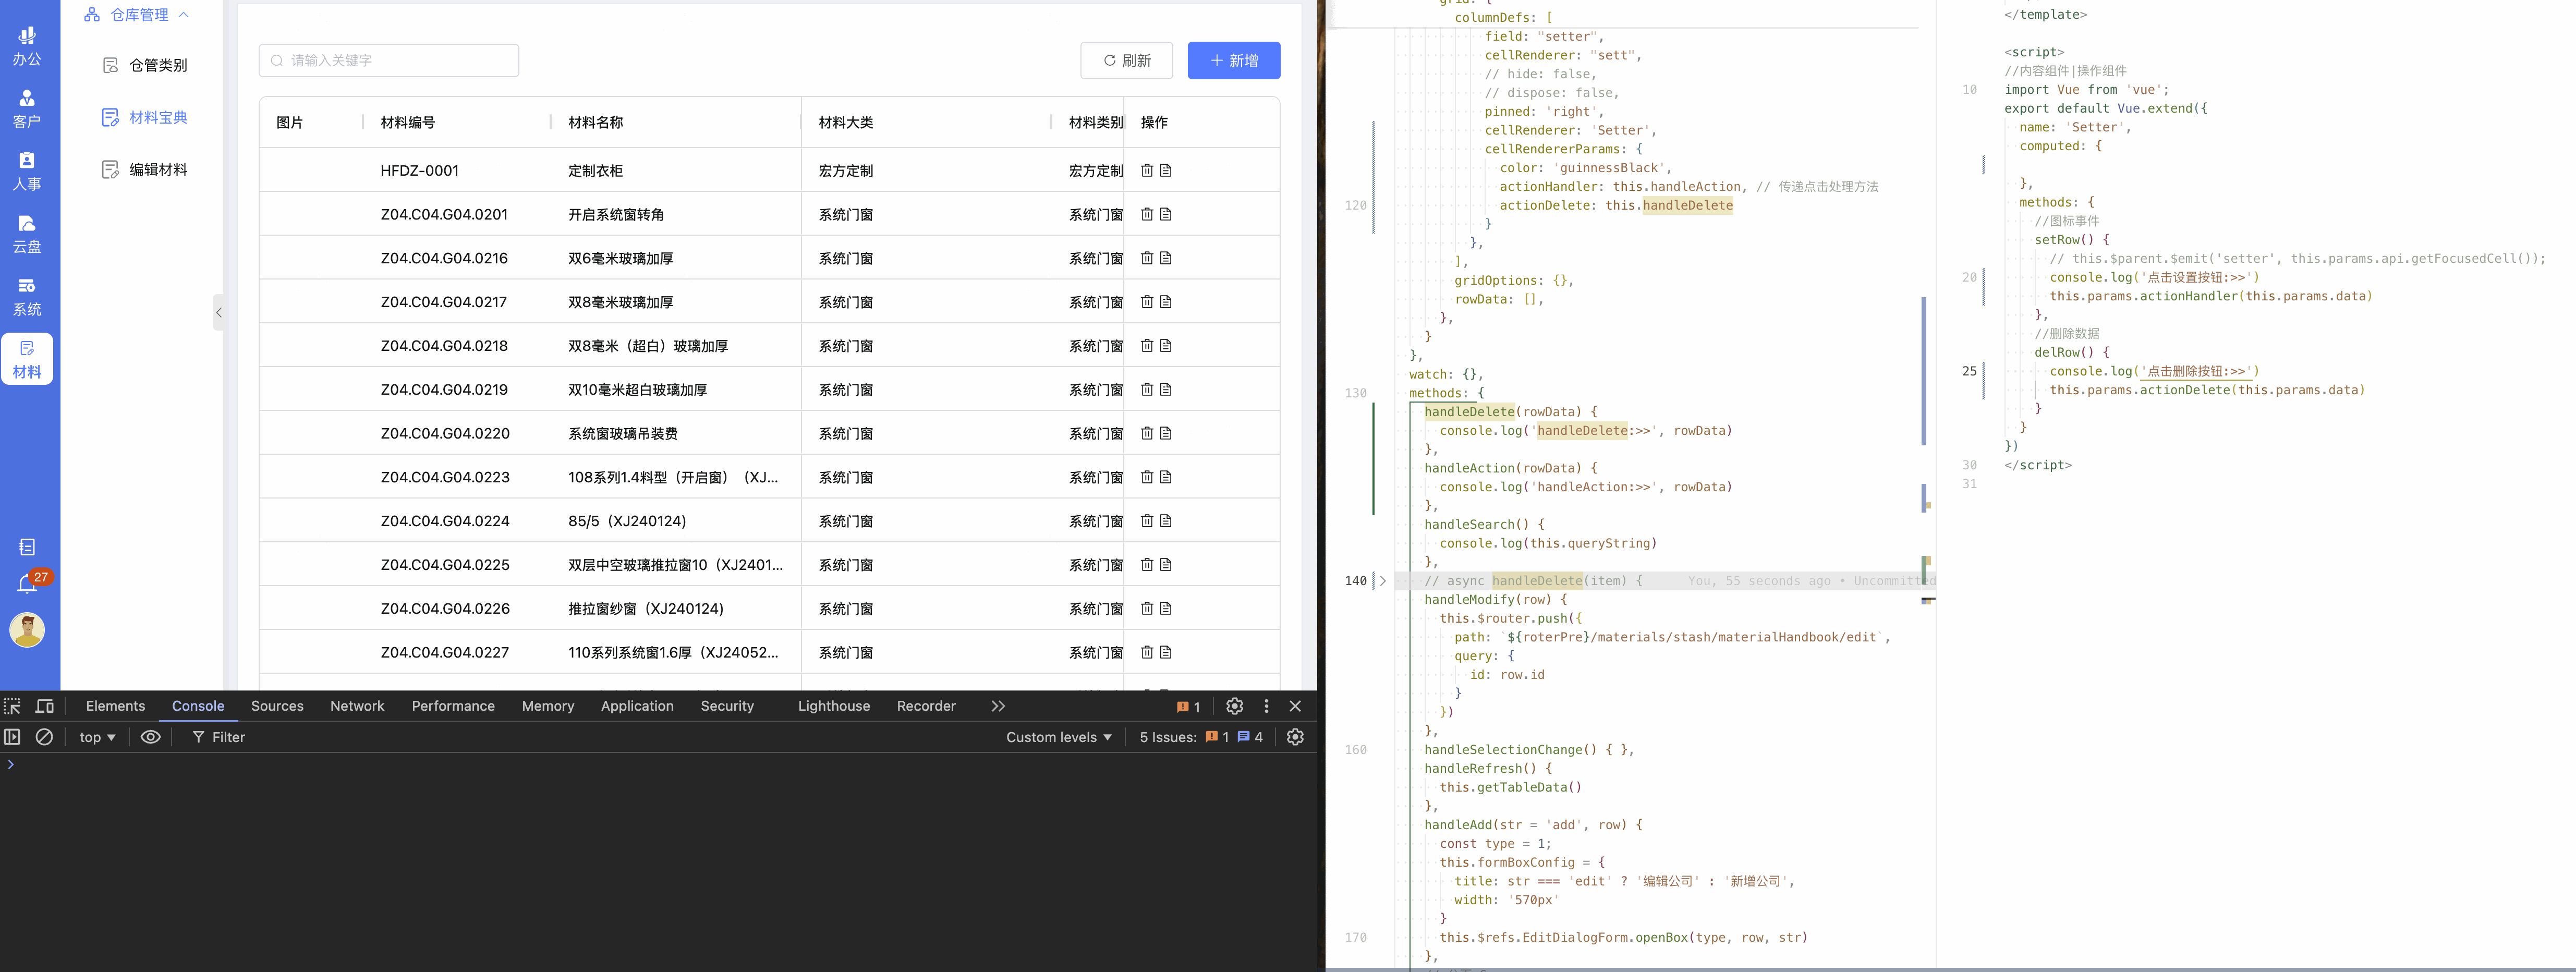
Task: Select the 材料 module in the left sidebar
Action: click(x=27, y=359)
